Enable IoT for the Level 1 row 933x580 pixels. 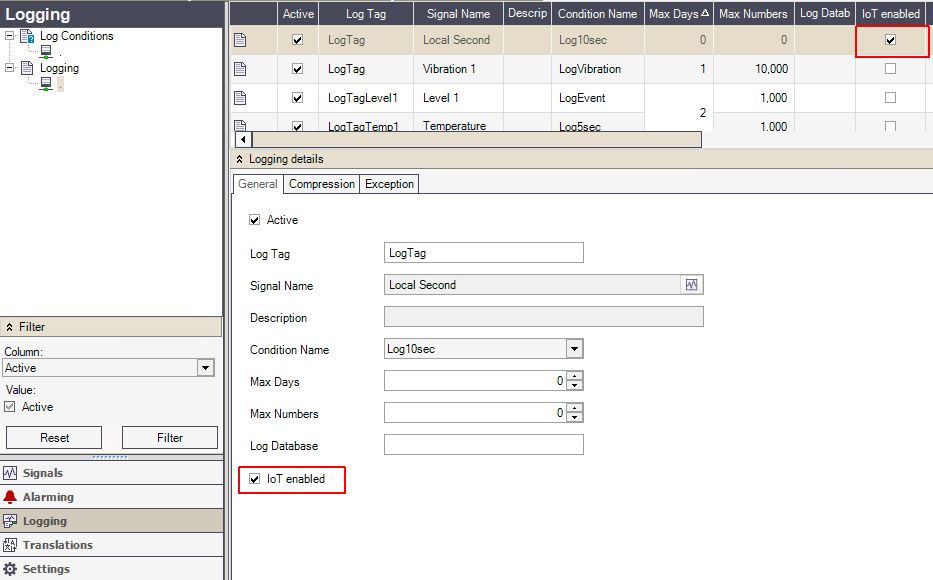tap(890, 98)
